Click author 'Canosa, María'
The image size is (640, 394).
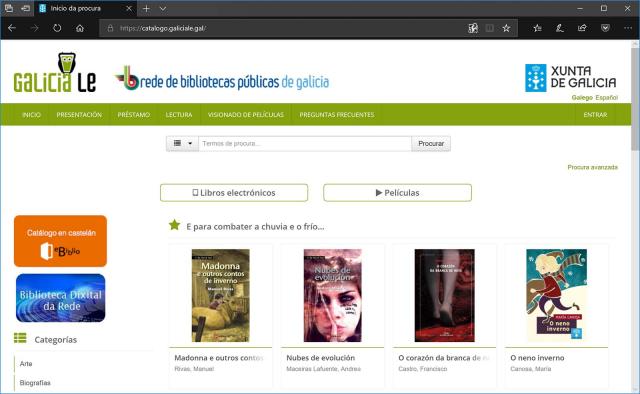531,369
